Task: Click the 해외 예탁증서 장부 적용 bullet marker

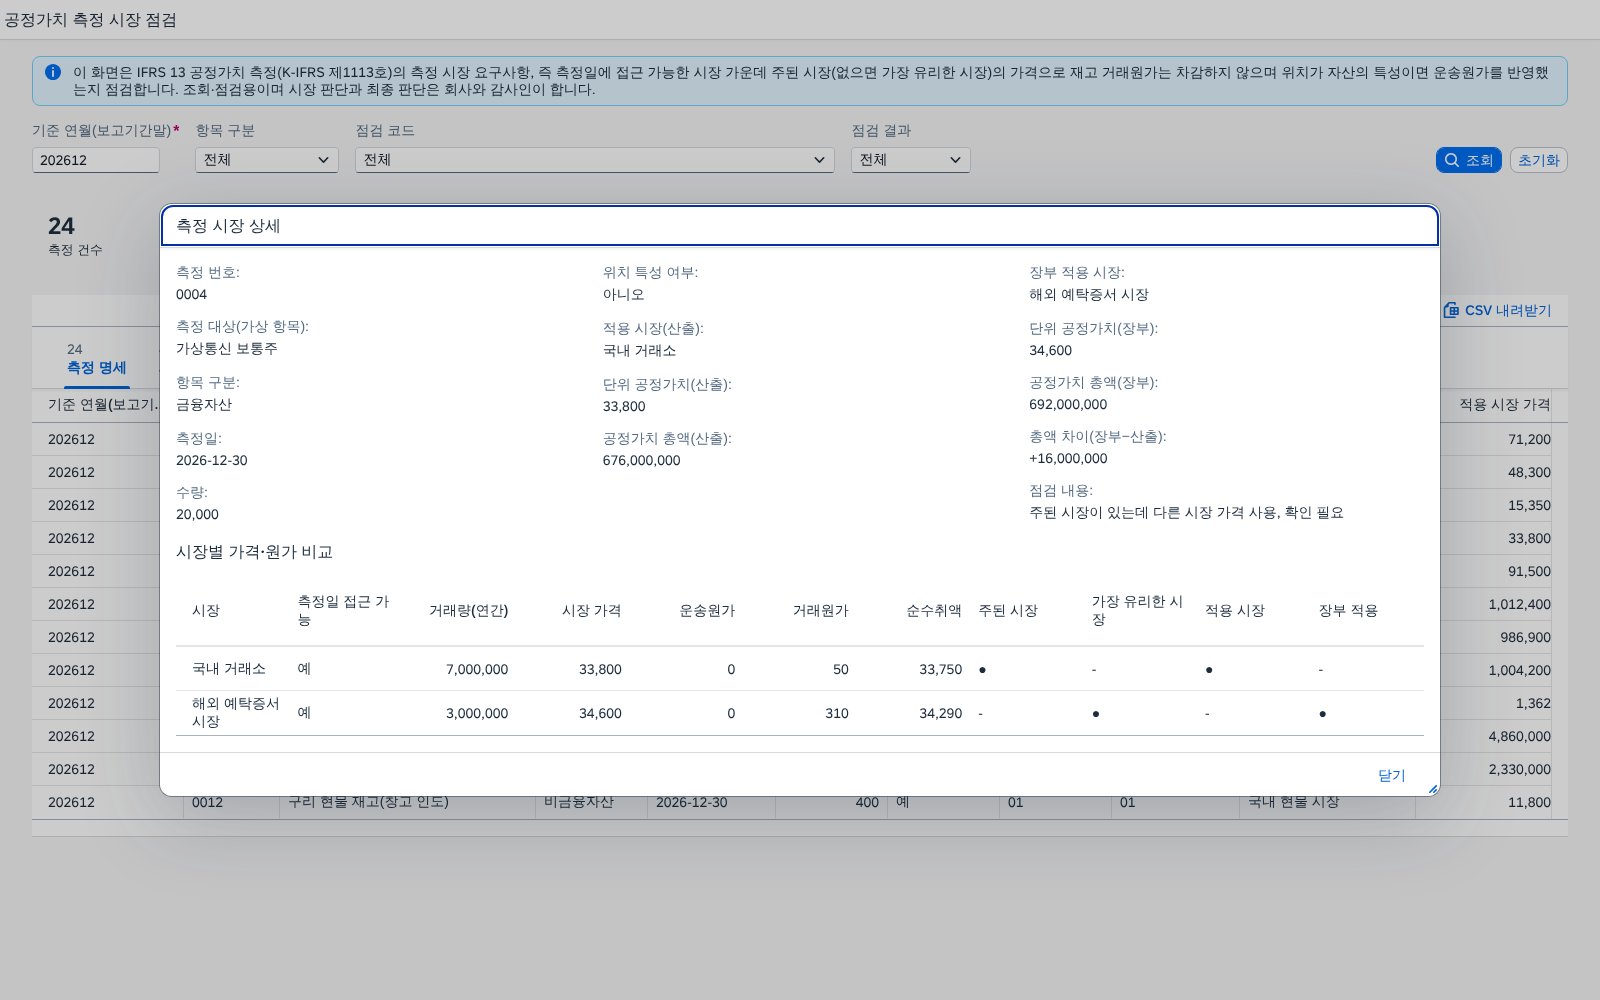Action: 1322,714
